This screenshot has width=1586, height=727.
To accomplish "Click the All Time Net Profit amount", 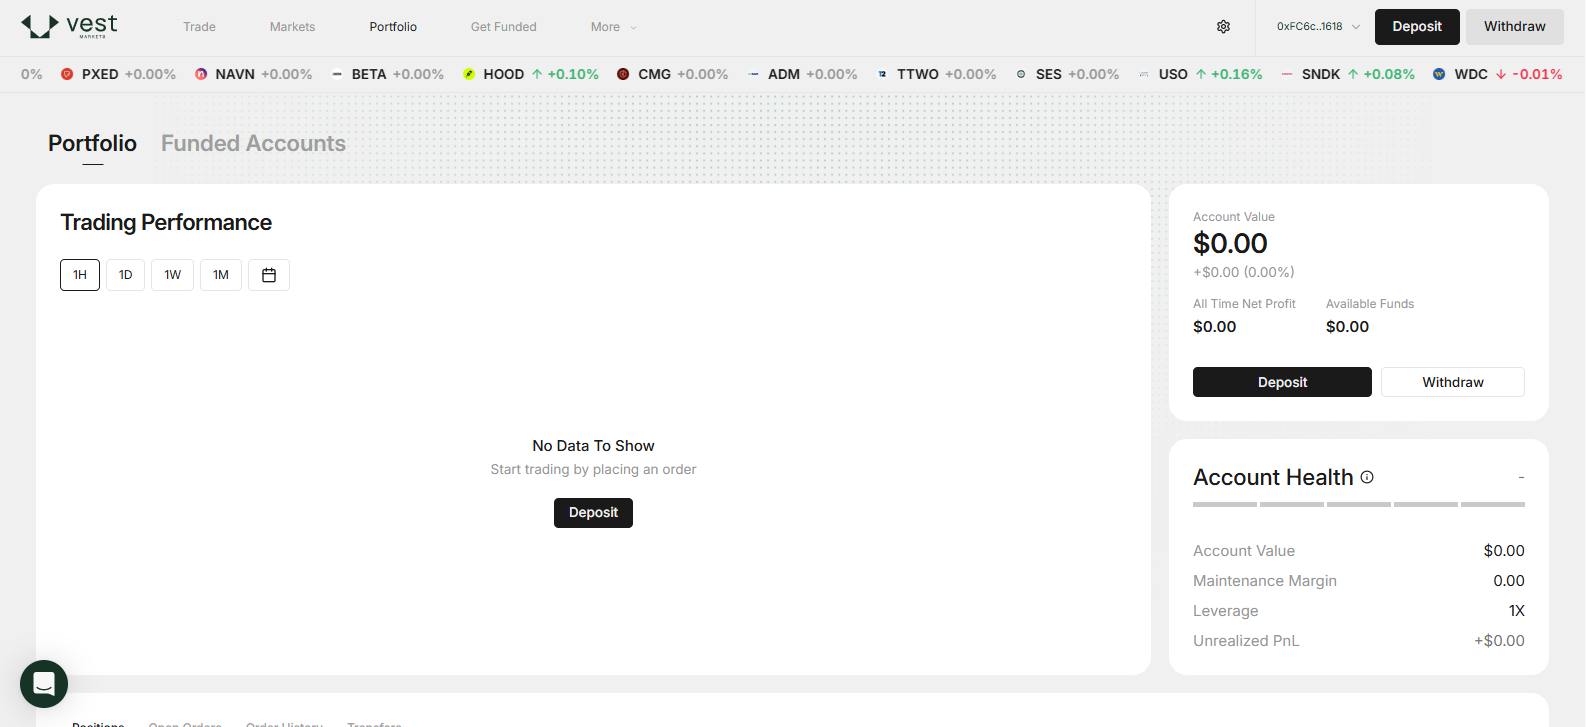I will click(x=1214, y=327).
